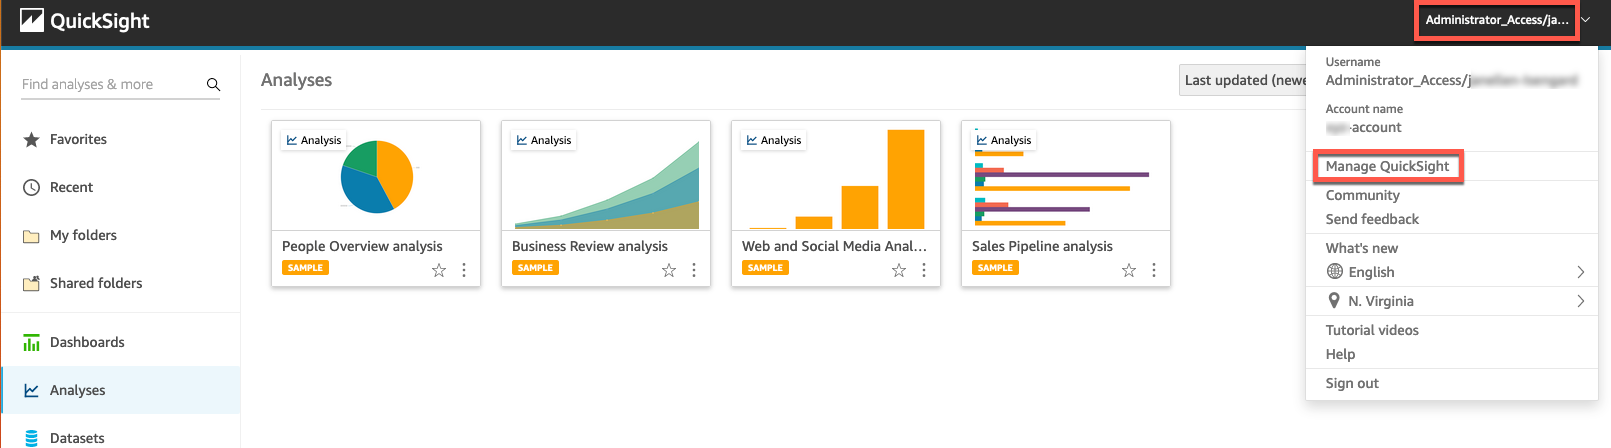The width and height of the screenshot is (1611, 448).
Task: Favorite the People Overview analysis
Action: pyautogui.click(x=439, y=270)
